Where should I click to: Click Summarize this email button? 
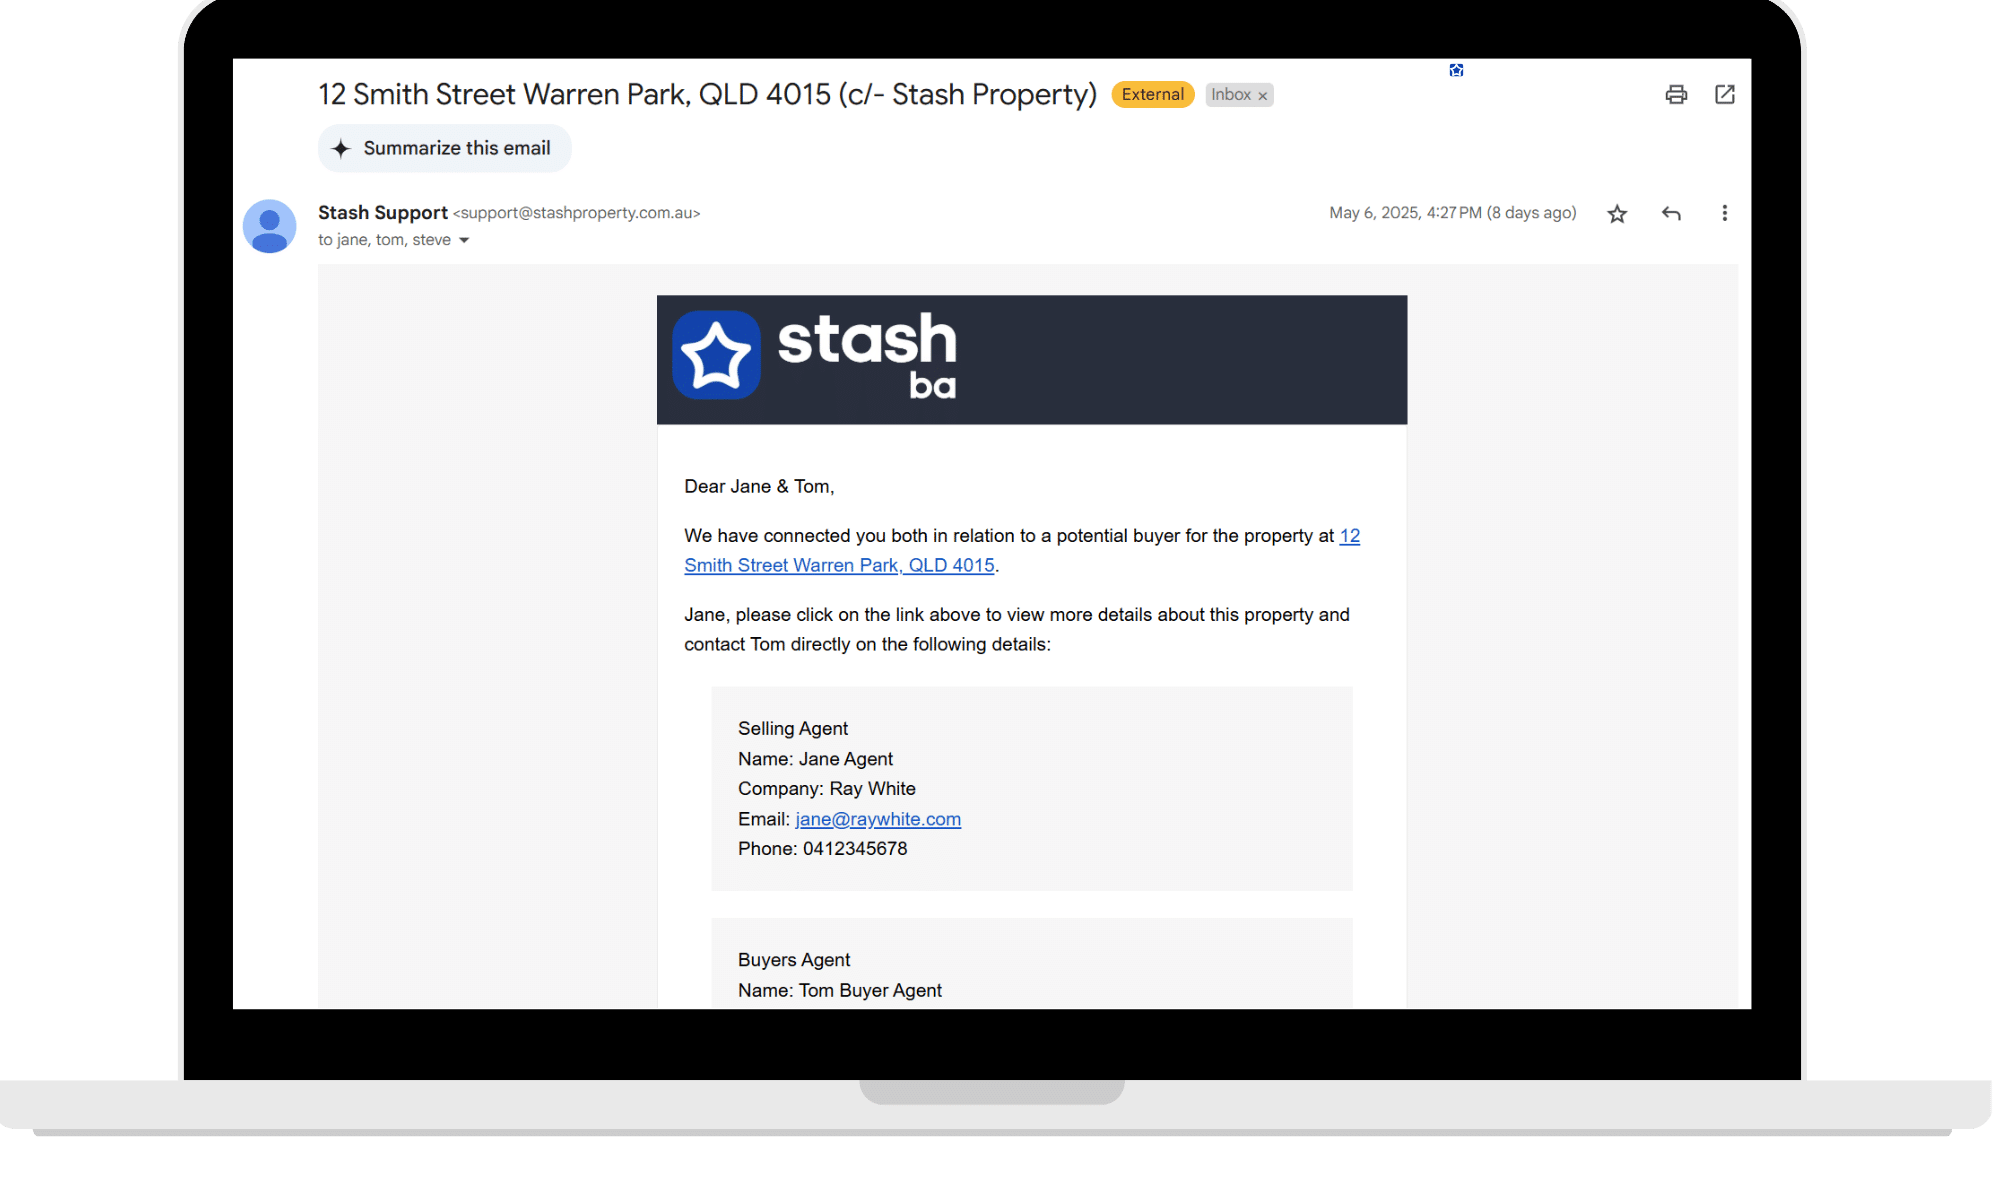[445, 148]
